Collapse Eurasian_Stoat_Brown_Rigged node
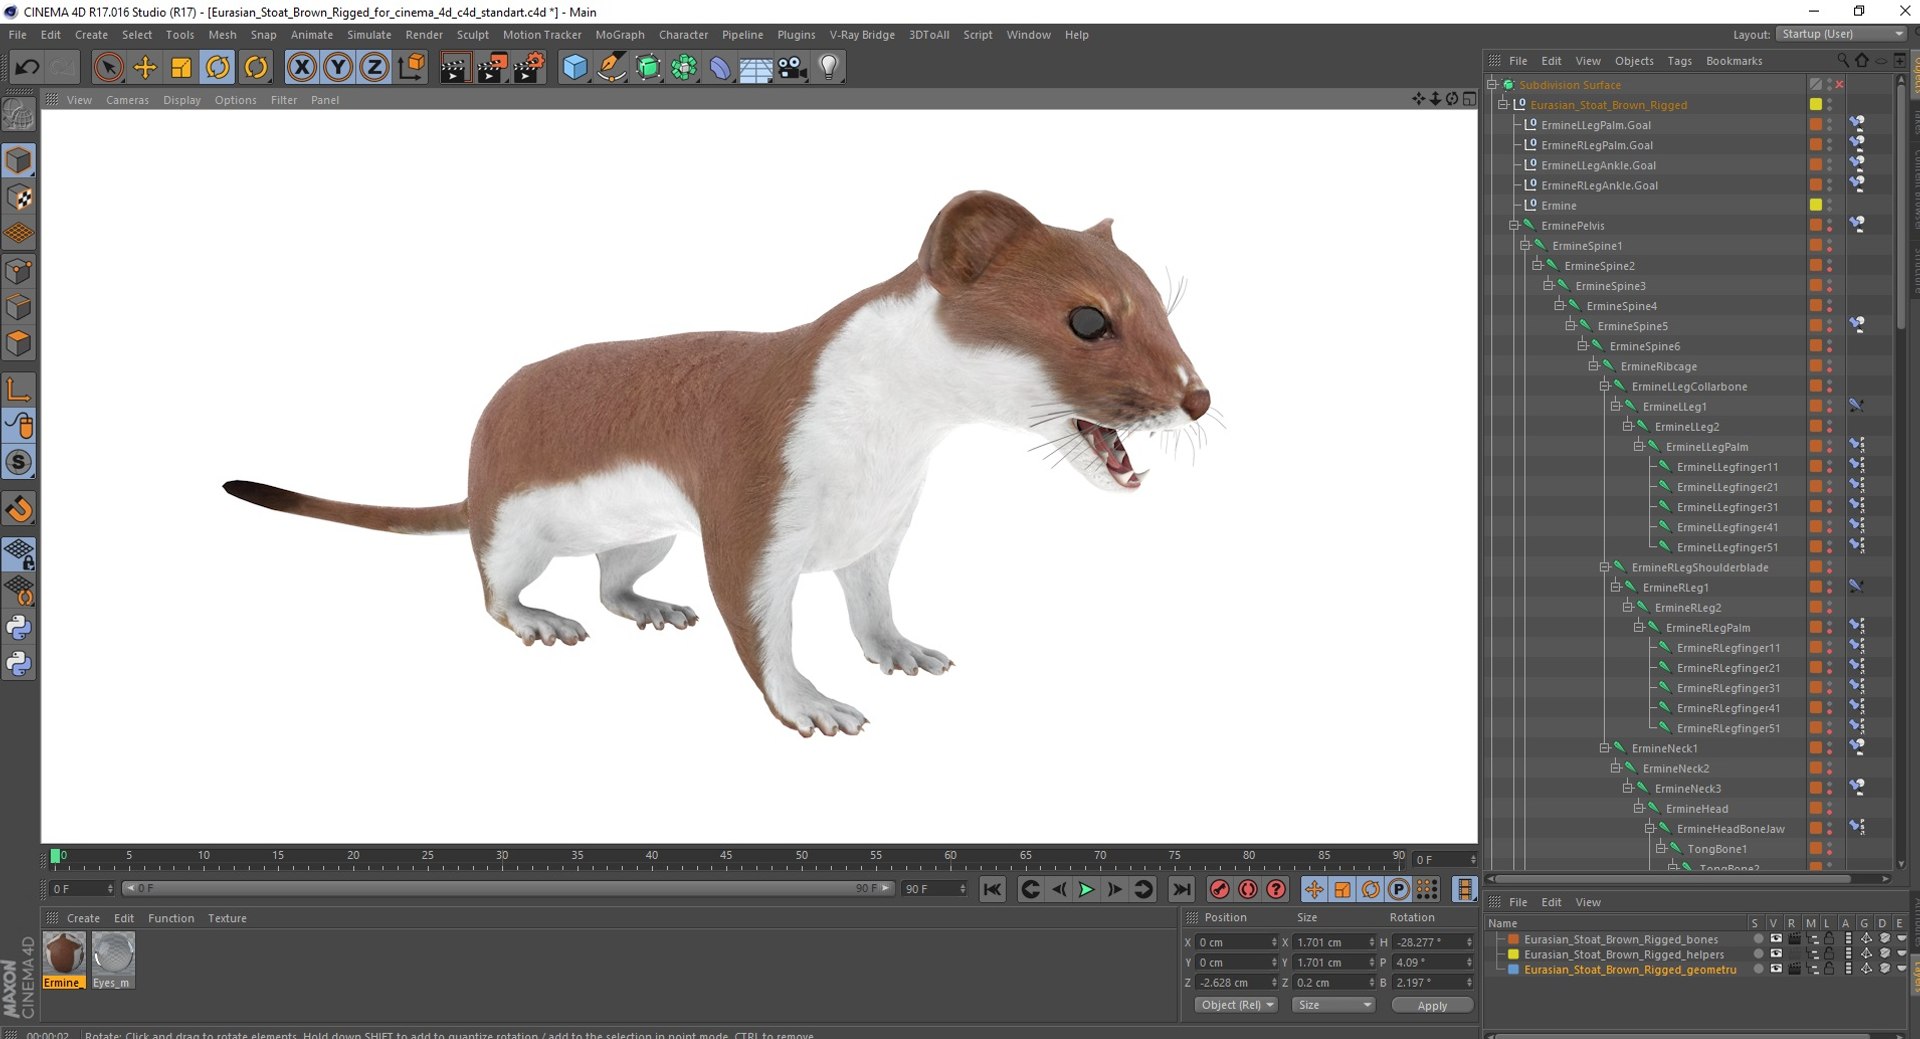1920x1039 pixels. (1503, 105)
